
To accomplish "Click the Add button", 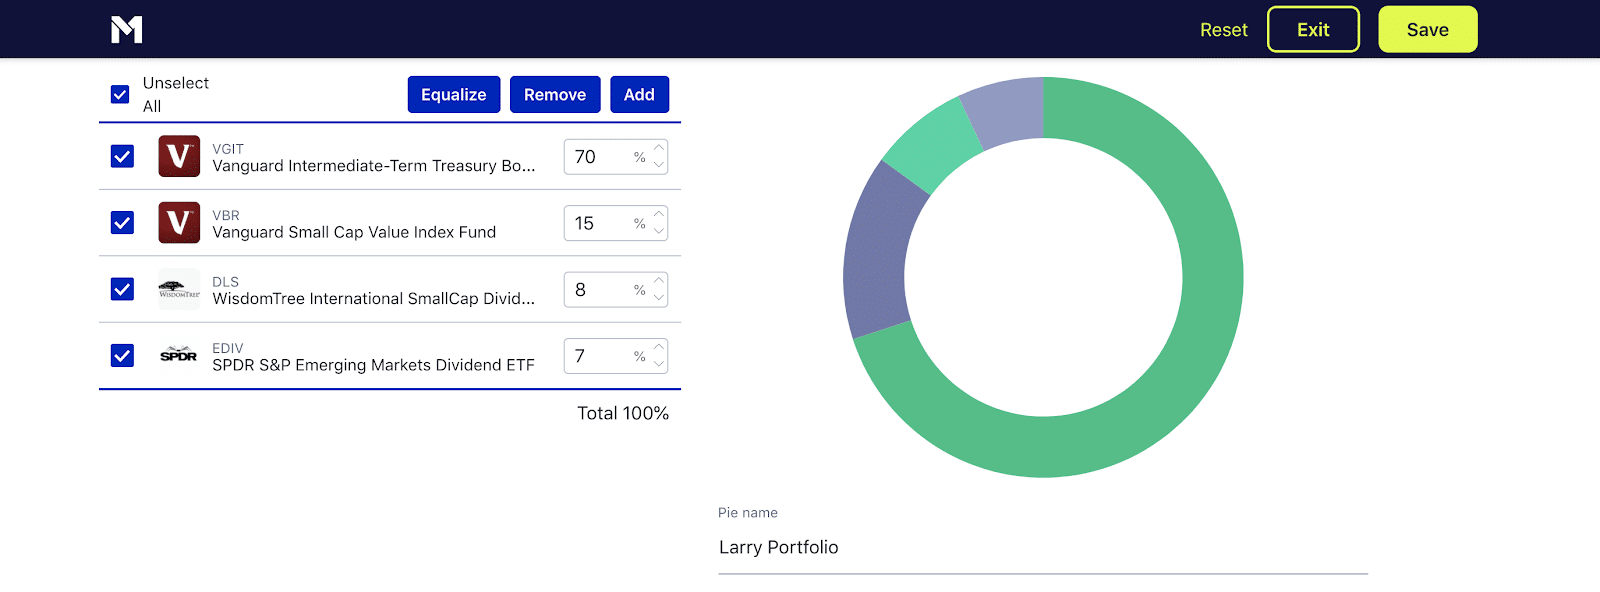I will [x=639, y=94].
